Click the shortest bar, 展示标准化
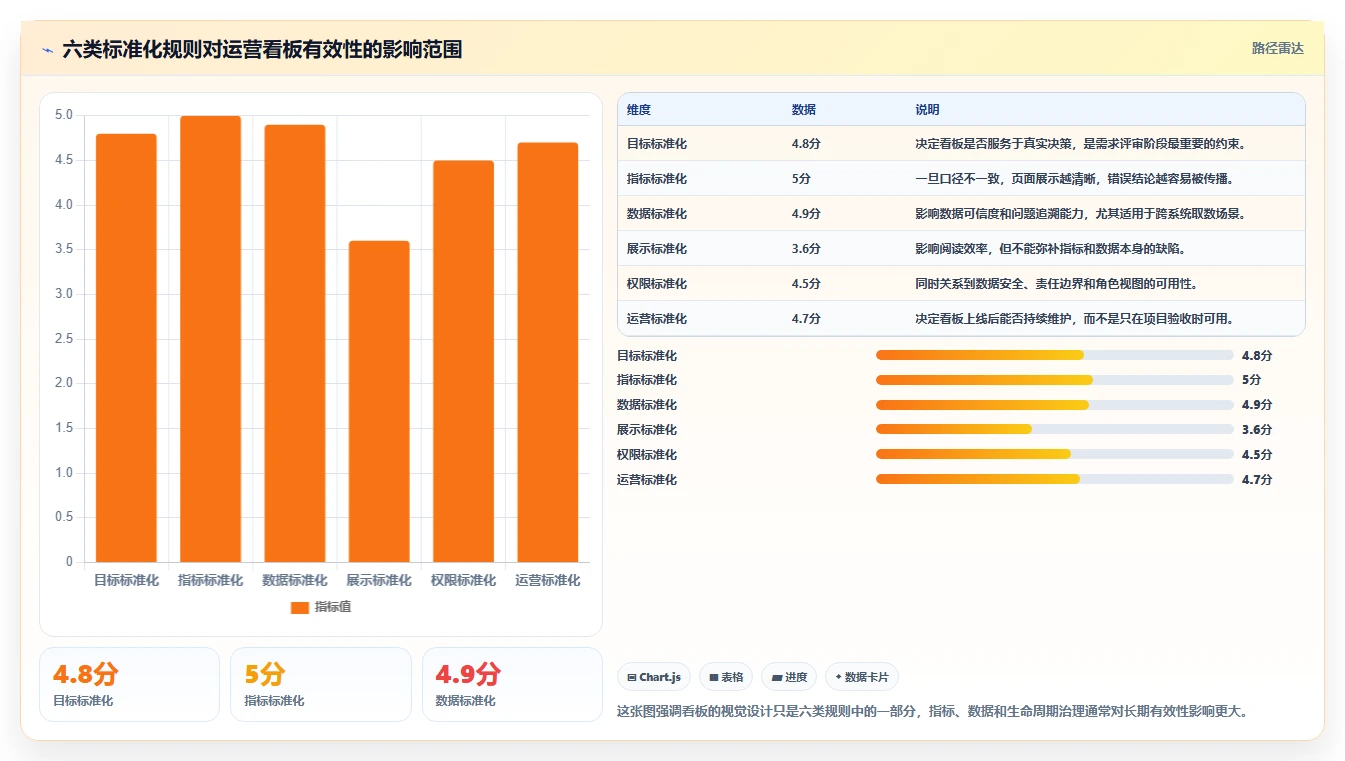Image resolution: width=1345 pixels, height=761 pixels. point(379,401)
